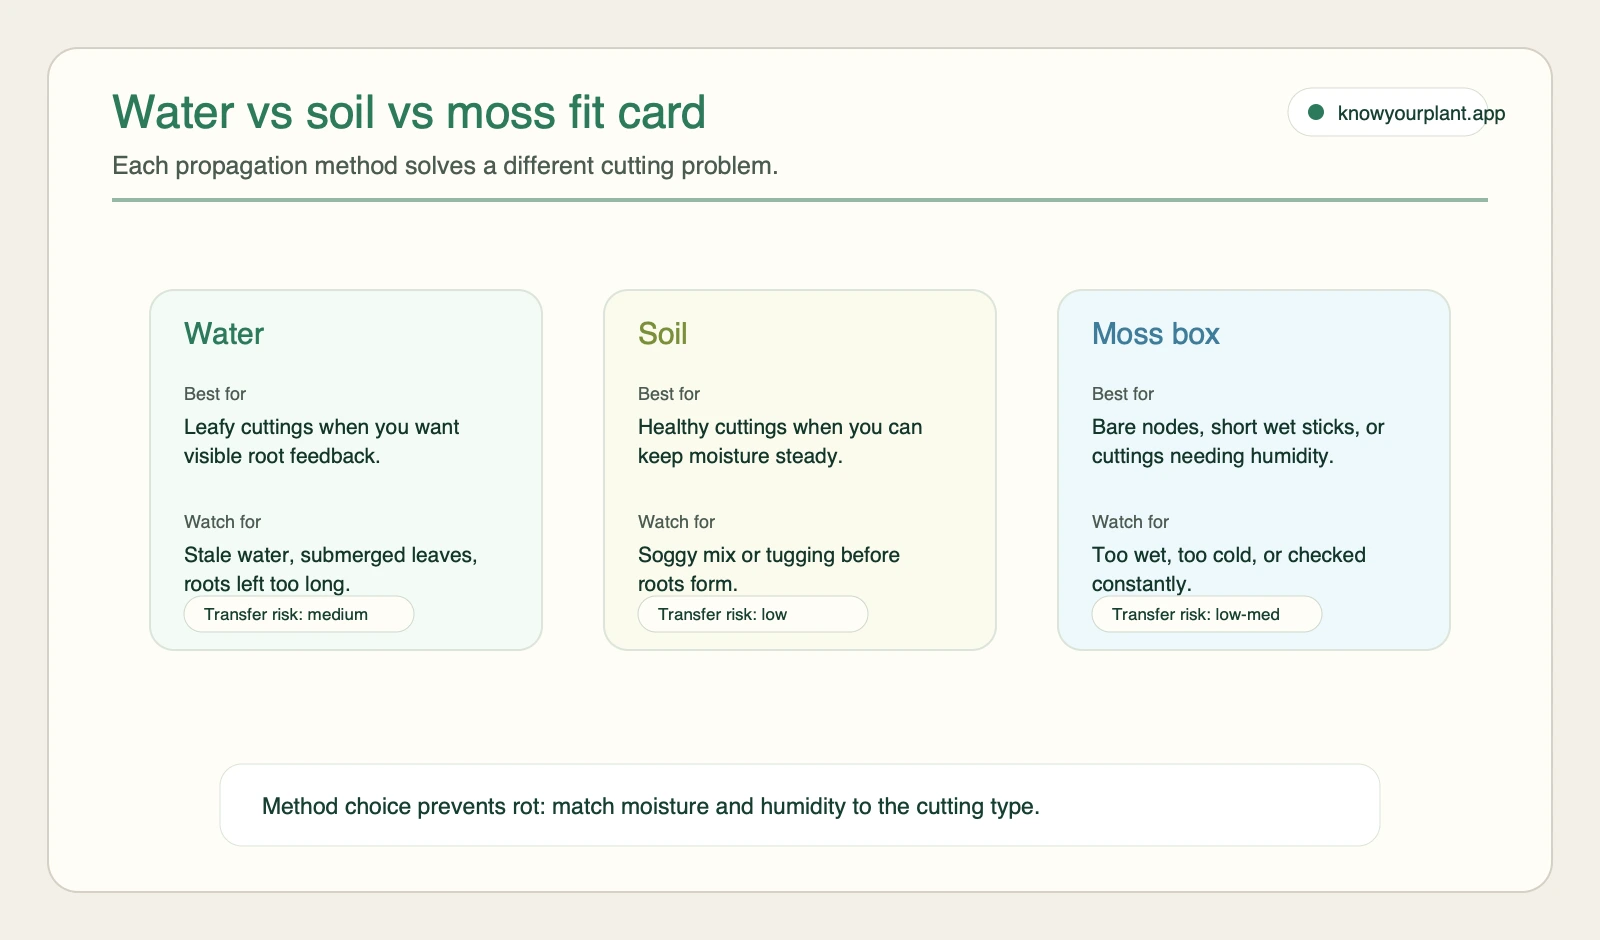The width and height of the screenshot is (1600, 940).
Task: Click the Watch for label in Moss box card
Action: click(x=1130, y=522)
